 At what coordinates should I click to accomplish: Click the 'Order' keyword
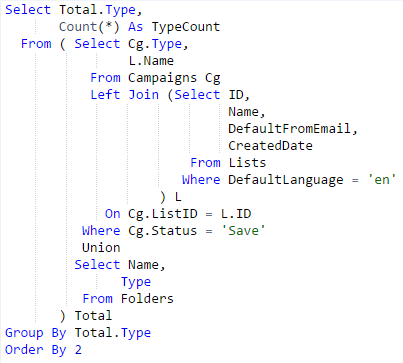(x=24, y=350)
